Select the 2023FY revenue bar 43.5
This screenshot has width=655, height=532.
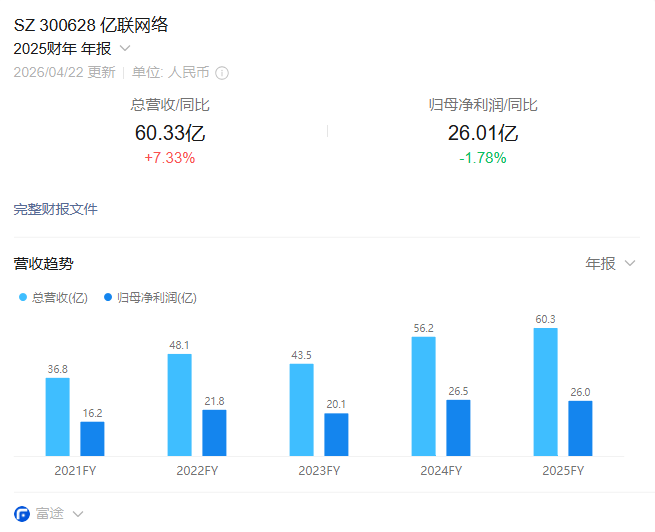[302, 410]
